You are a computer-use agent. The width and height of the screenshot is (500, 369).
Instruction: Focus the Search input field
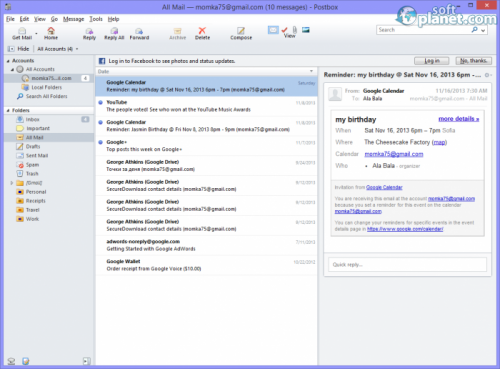pyautogui.click(x=423, y=30)
